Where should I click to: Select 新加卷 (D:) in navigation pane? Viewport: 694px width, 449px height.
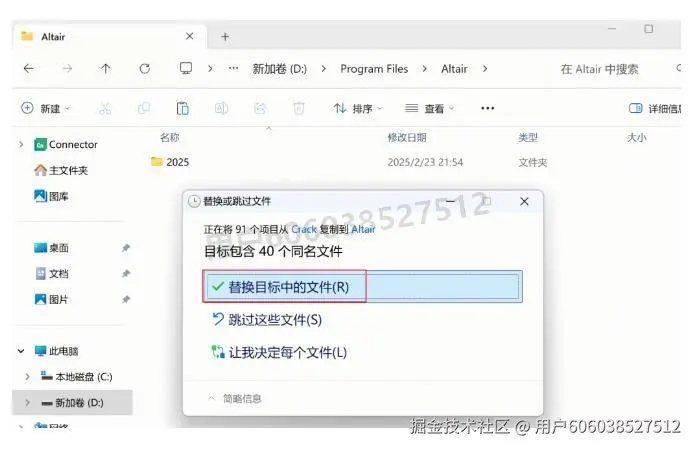(x=72, y=403)
